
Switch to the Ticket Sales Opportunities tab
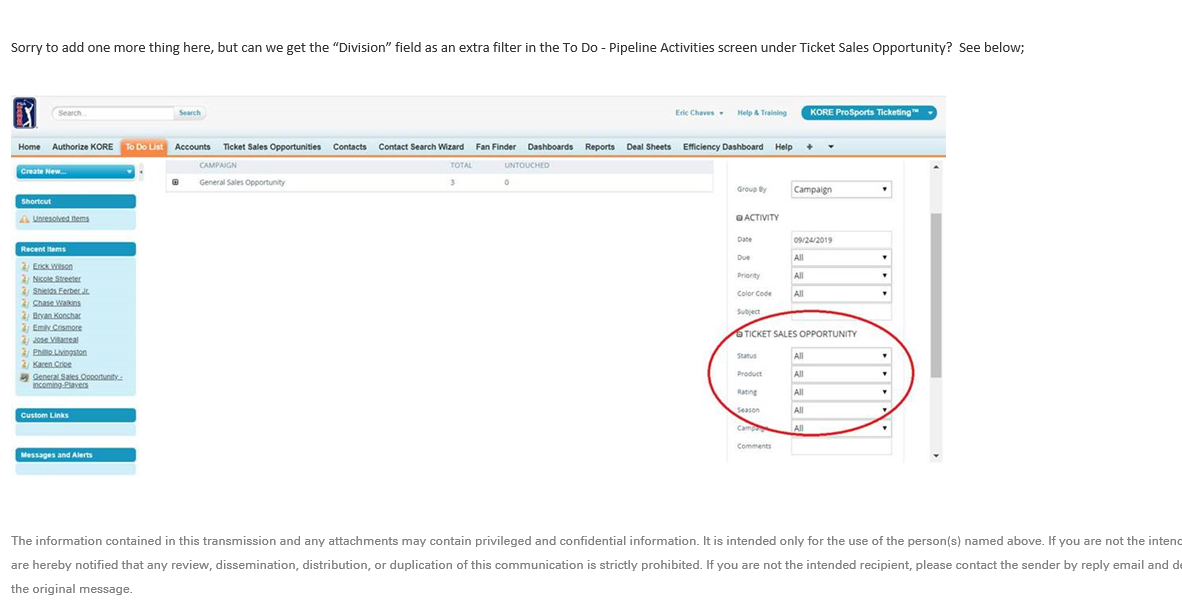(272, 147)
